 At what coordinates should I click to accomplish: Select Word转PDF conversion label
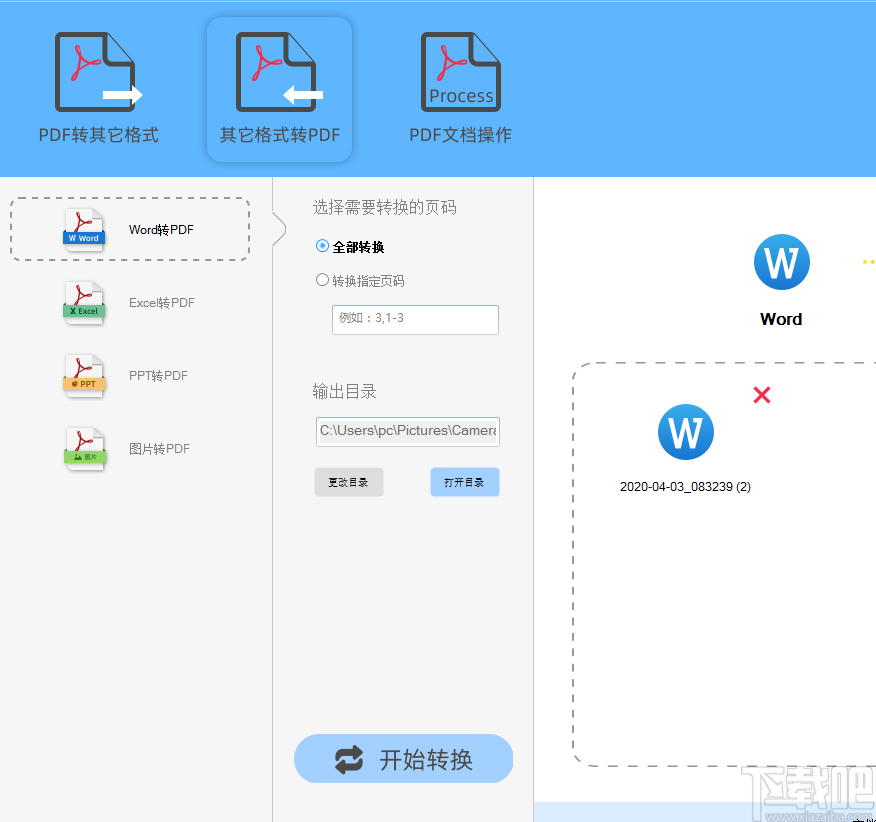pyautogui.click(x=161, y=230)
